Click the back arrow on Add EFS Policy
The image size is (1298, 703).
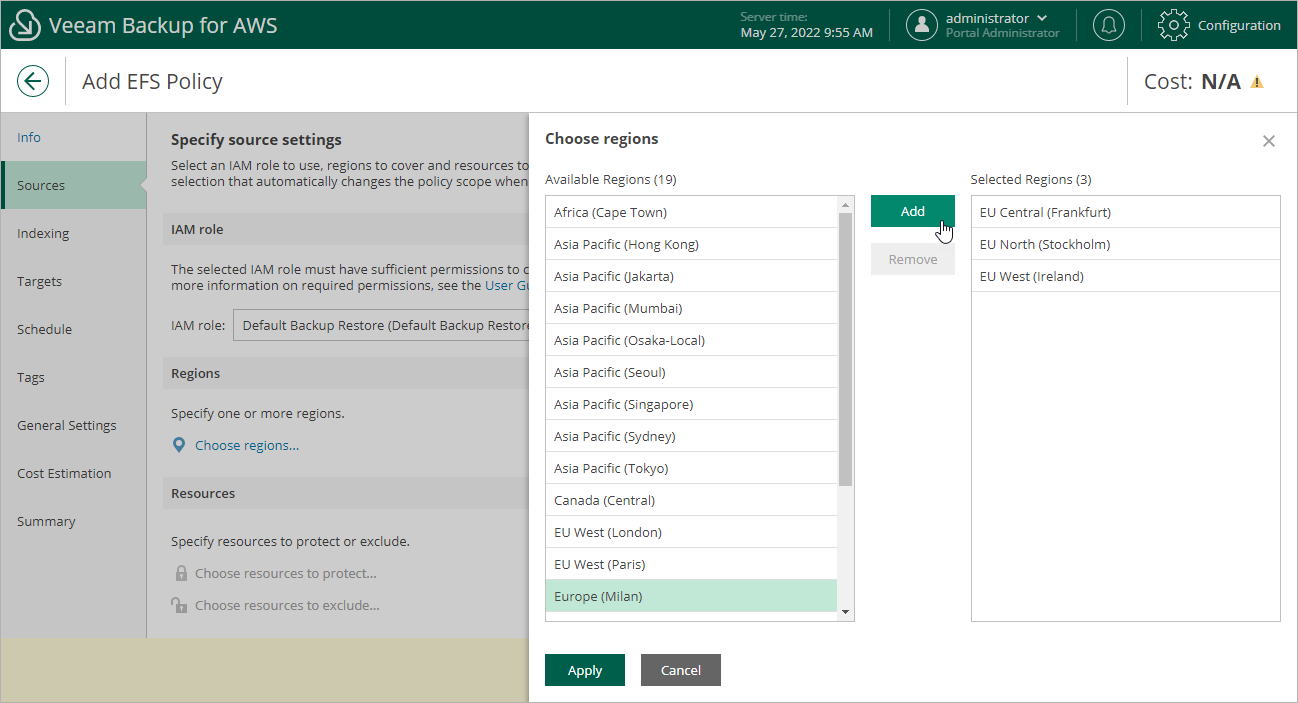(x=32, y=80)
